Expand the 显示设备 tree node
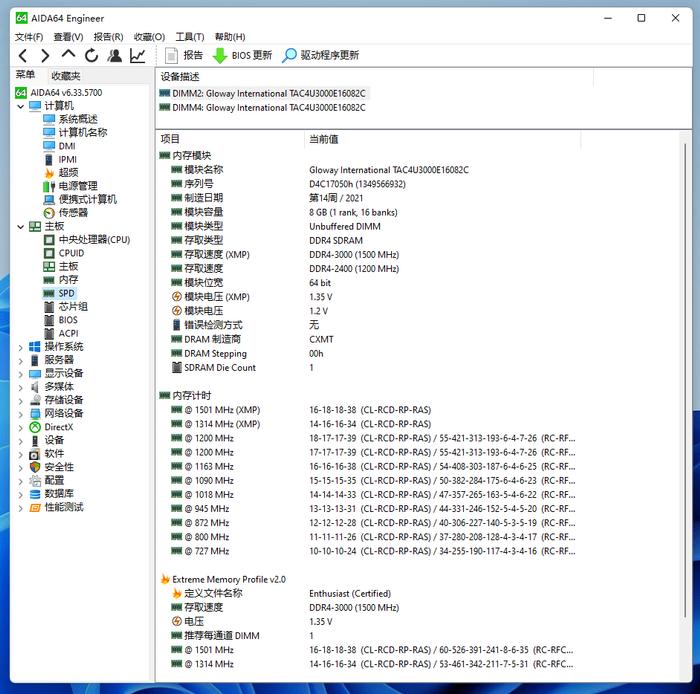The image size is (700, 694). tap(20, 374)
